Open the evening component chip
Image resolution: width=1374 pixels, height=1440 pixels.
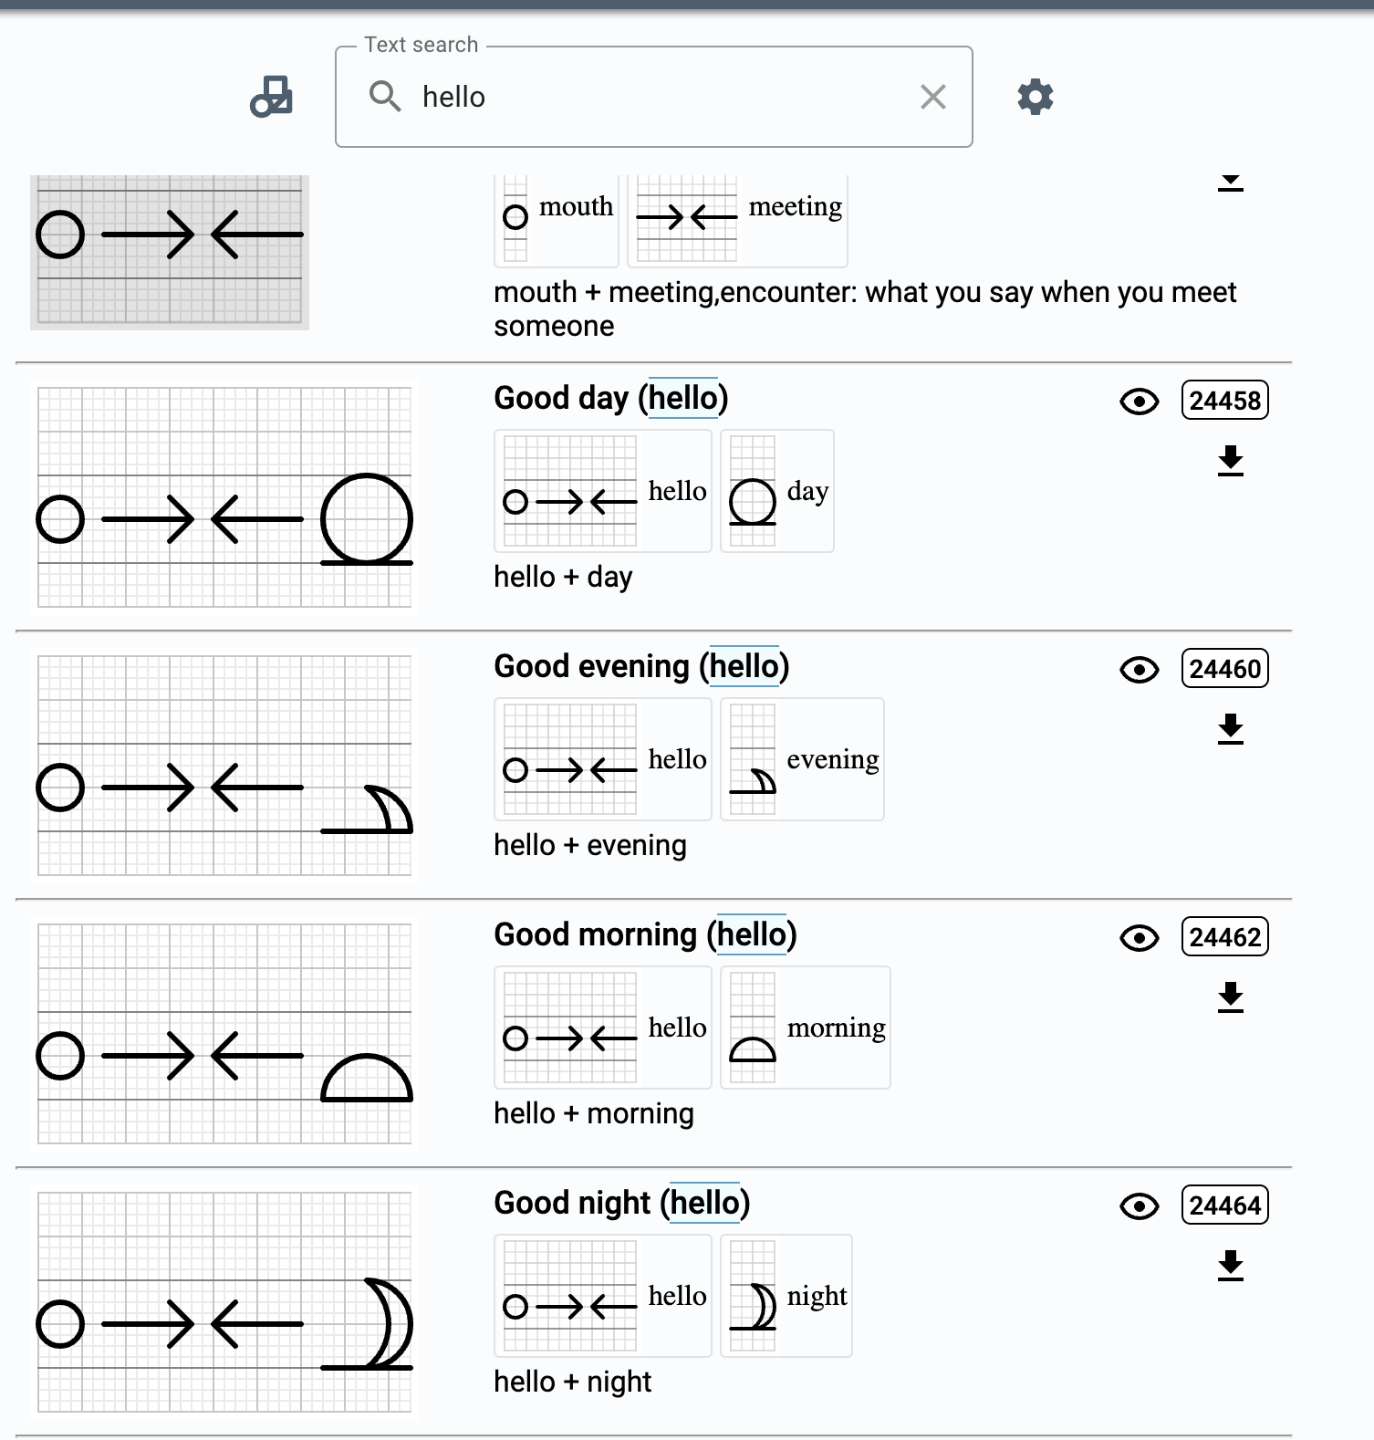[802, 759]
